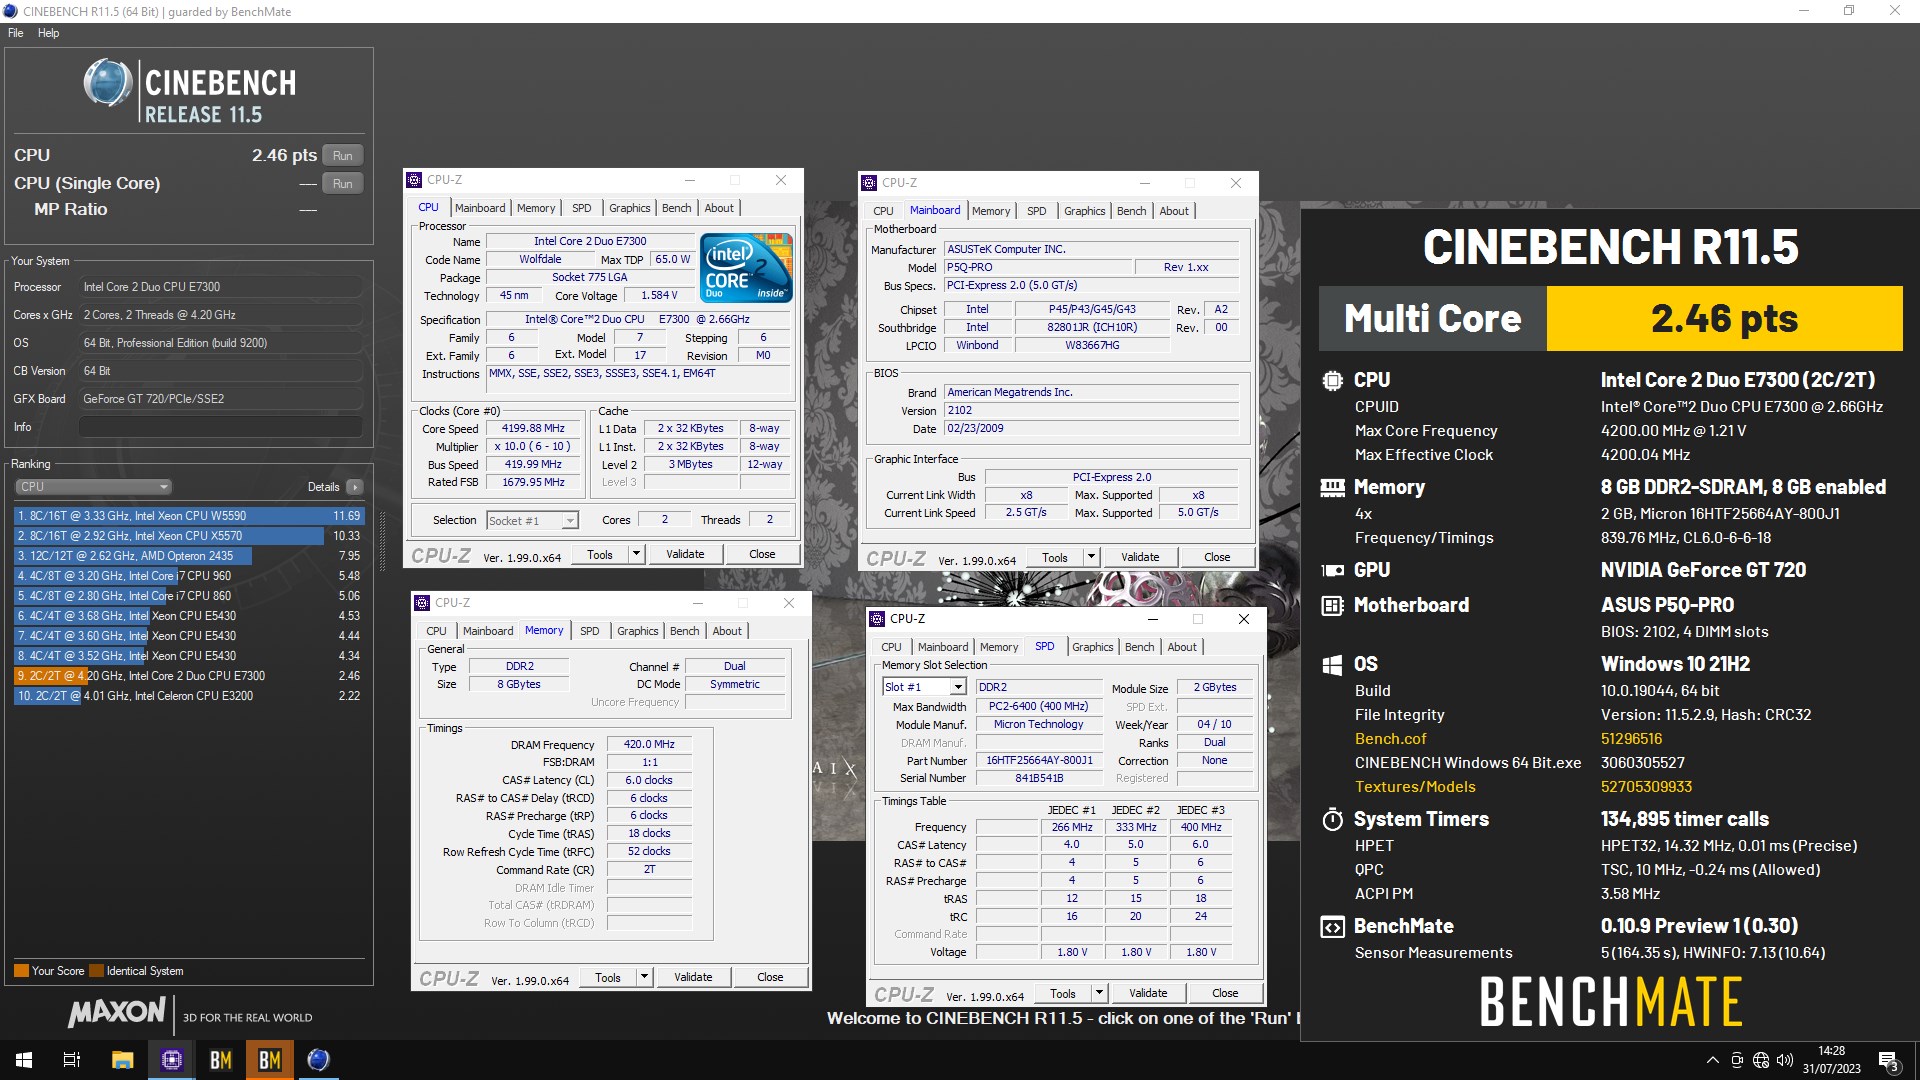Click Memory icon in BenchMate panel
Viewport: 1920px width, 1080px height.
click(1332, 487)
